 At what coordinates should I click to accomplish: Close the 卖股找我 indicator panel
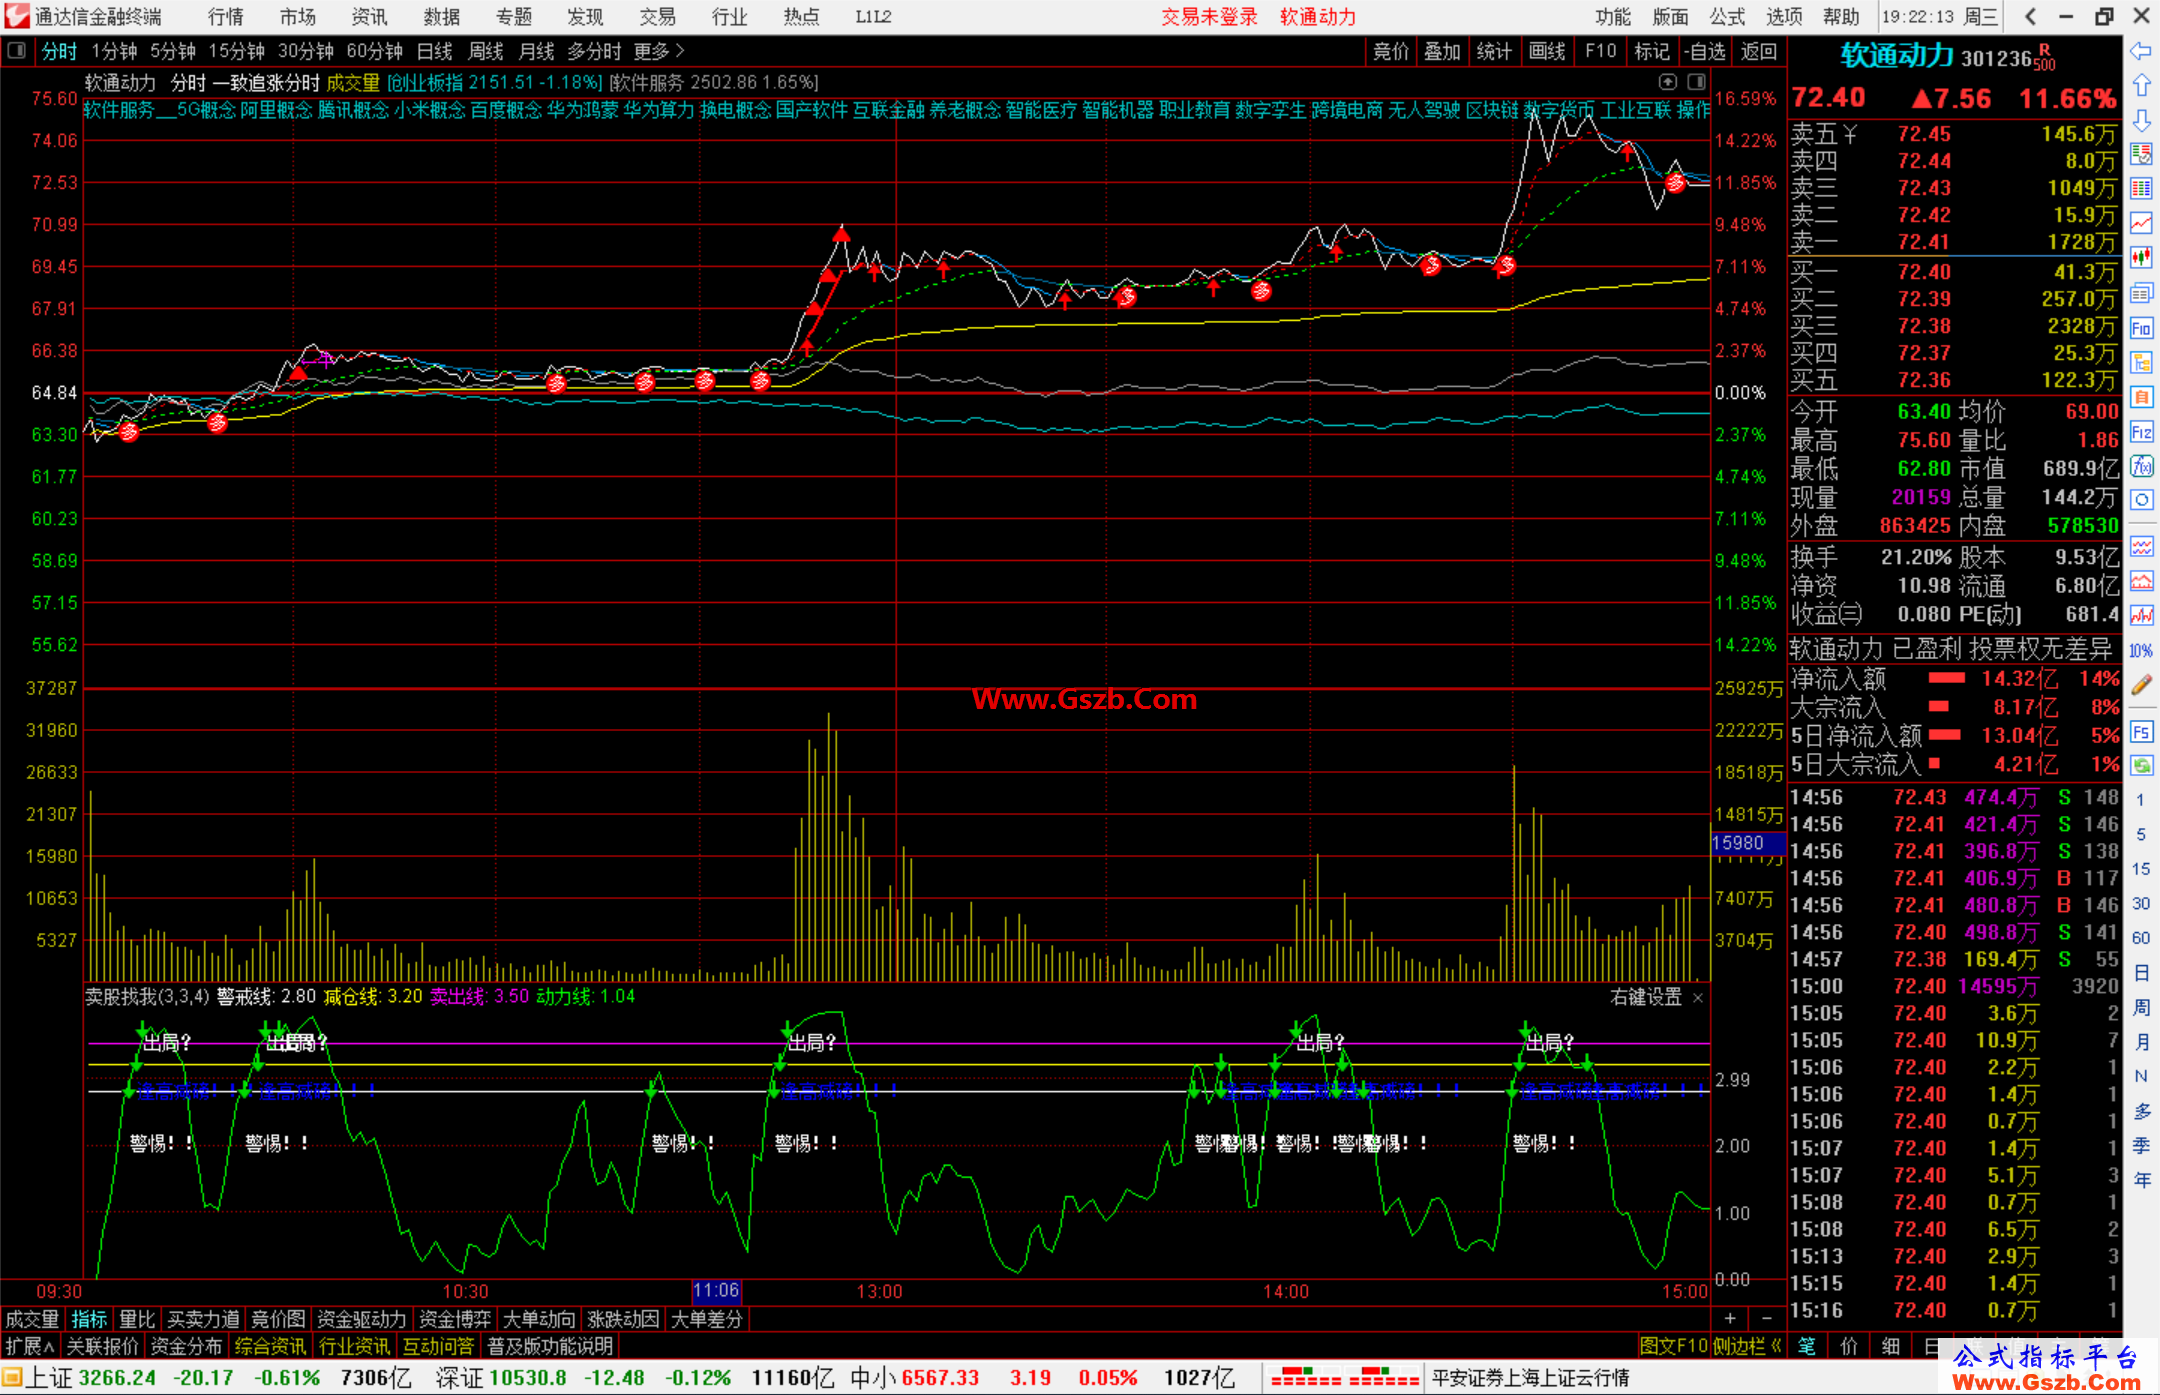[1697, 998]
